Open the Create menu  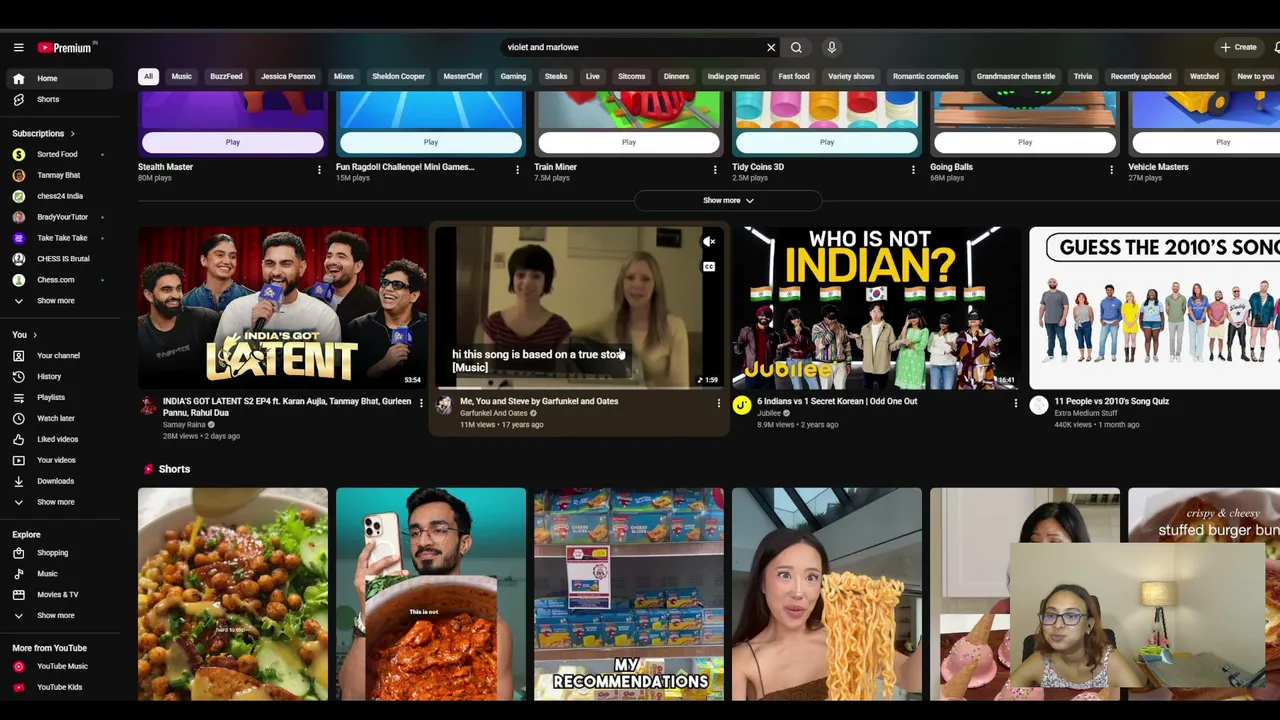[x=1239, y=47]
